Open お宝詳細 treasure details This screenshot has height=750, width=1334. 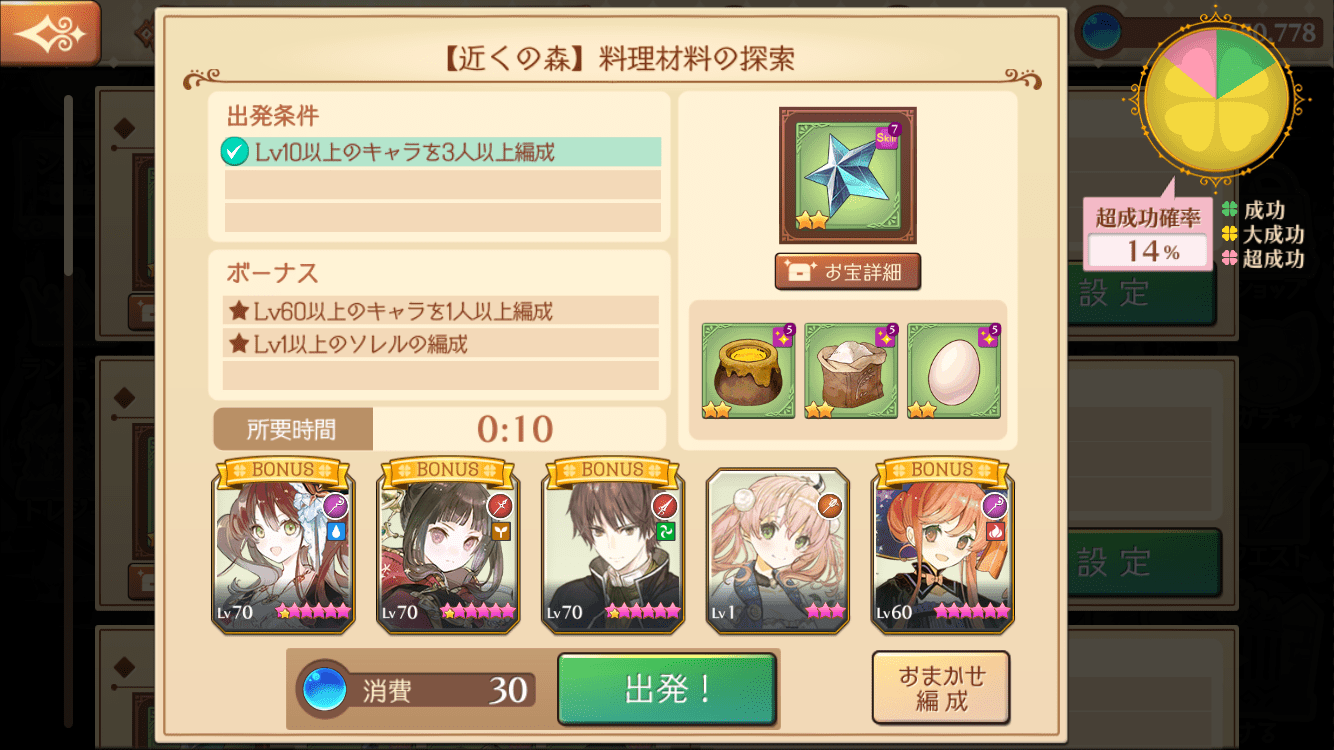pos(848,271)
